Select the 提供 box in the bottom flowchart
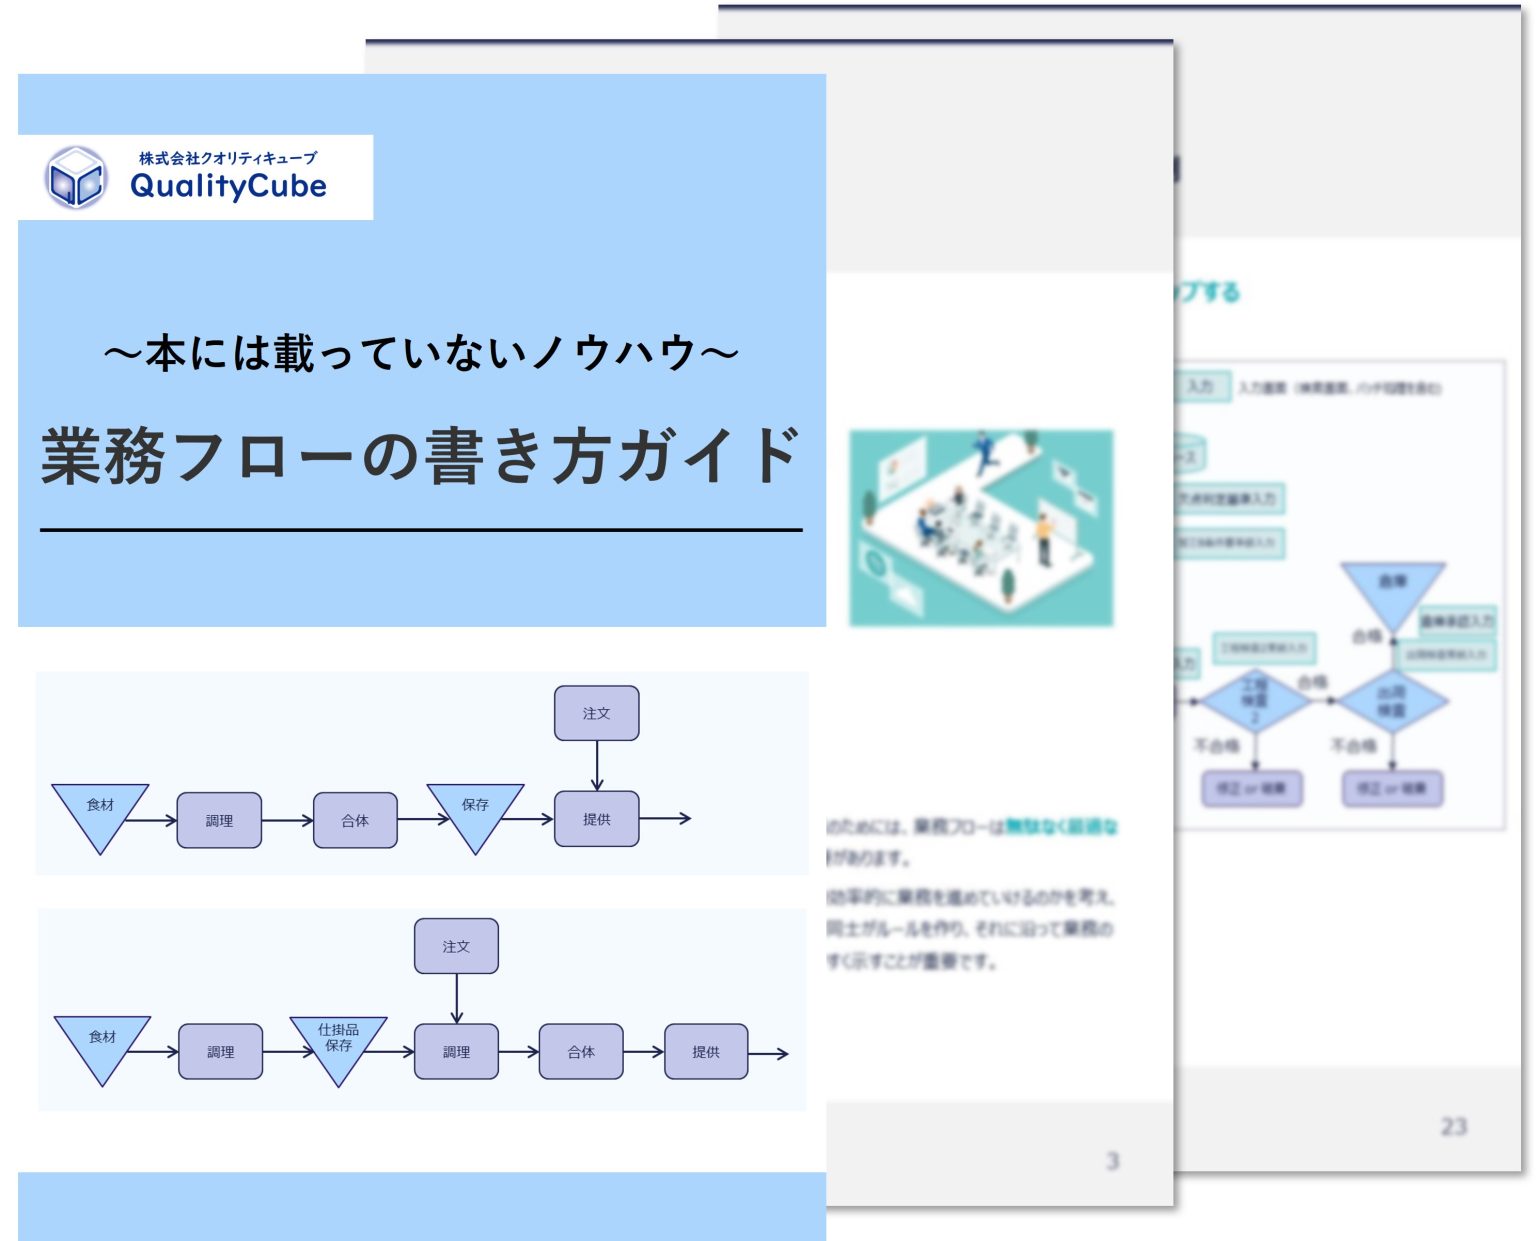Screen dimensions: 1536x1241 [x=704, y=1051]
